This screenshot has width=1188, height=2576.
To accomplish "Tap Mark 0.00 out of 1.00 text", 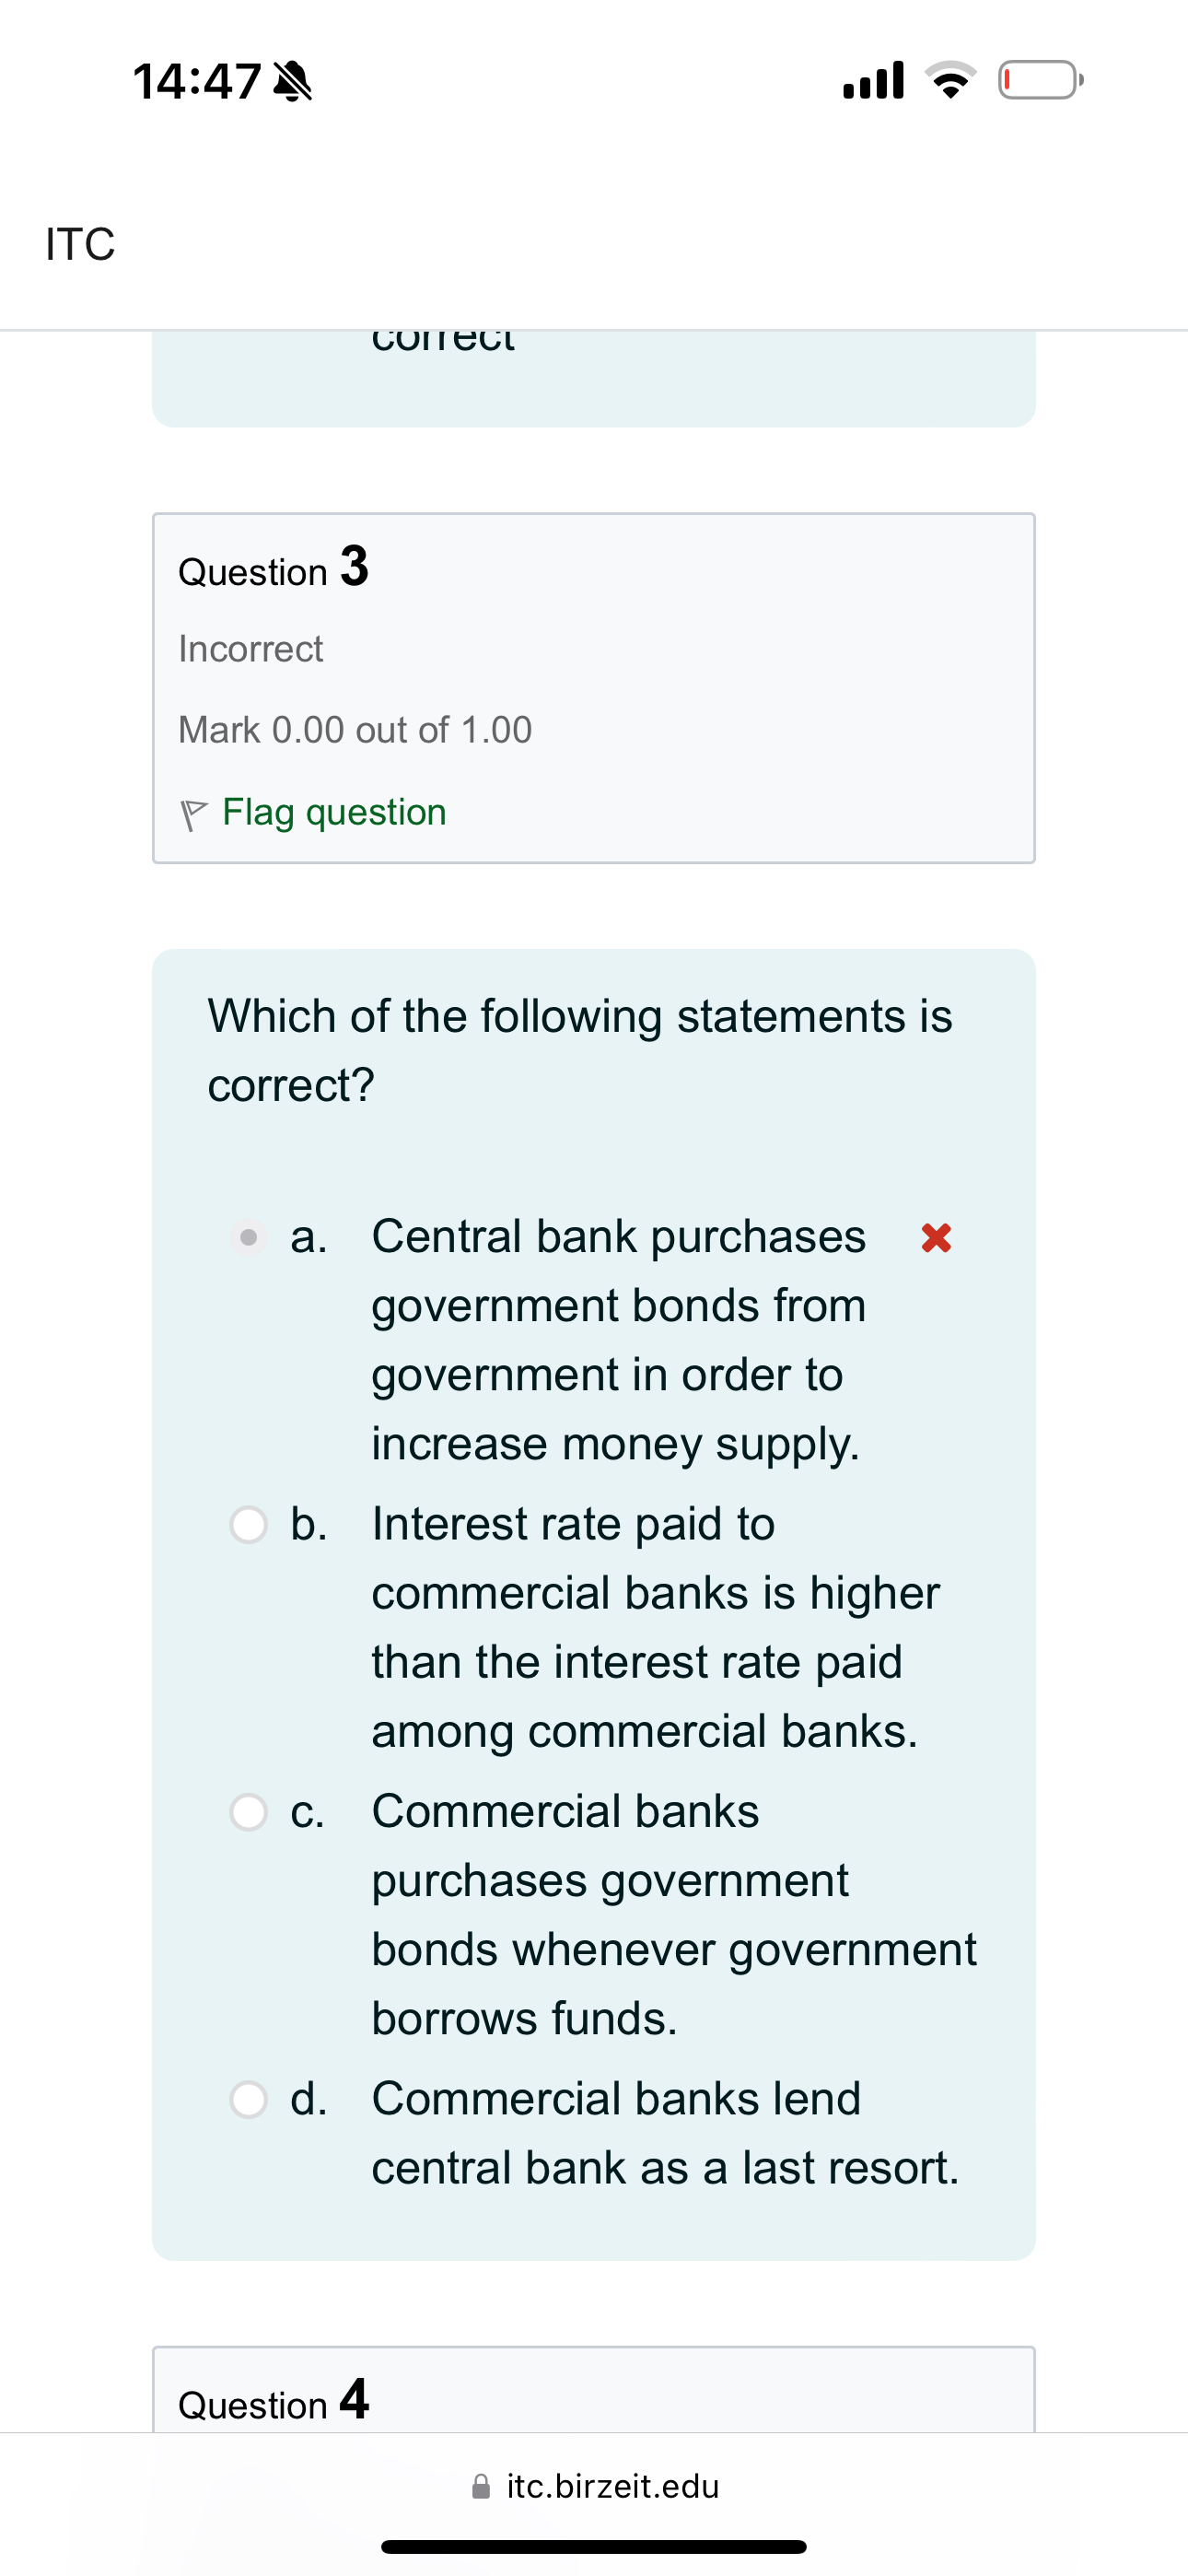I will [355, 729].
